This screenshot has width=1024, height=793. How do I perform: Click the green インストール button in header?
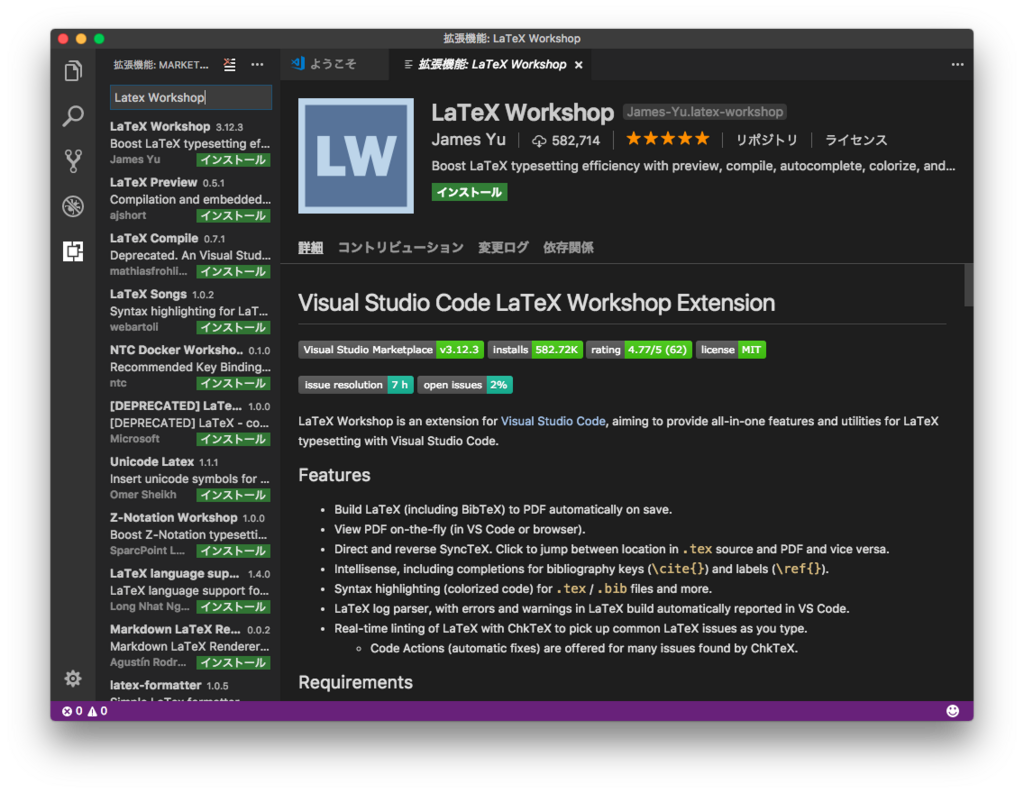469,192
